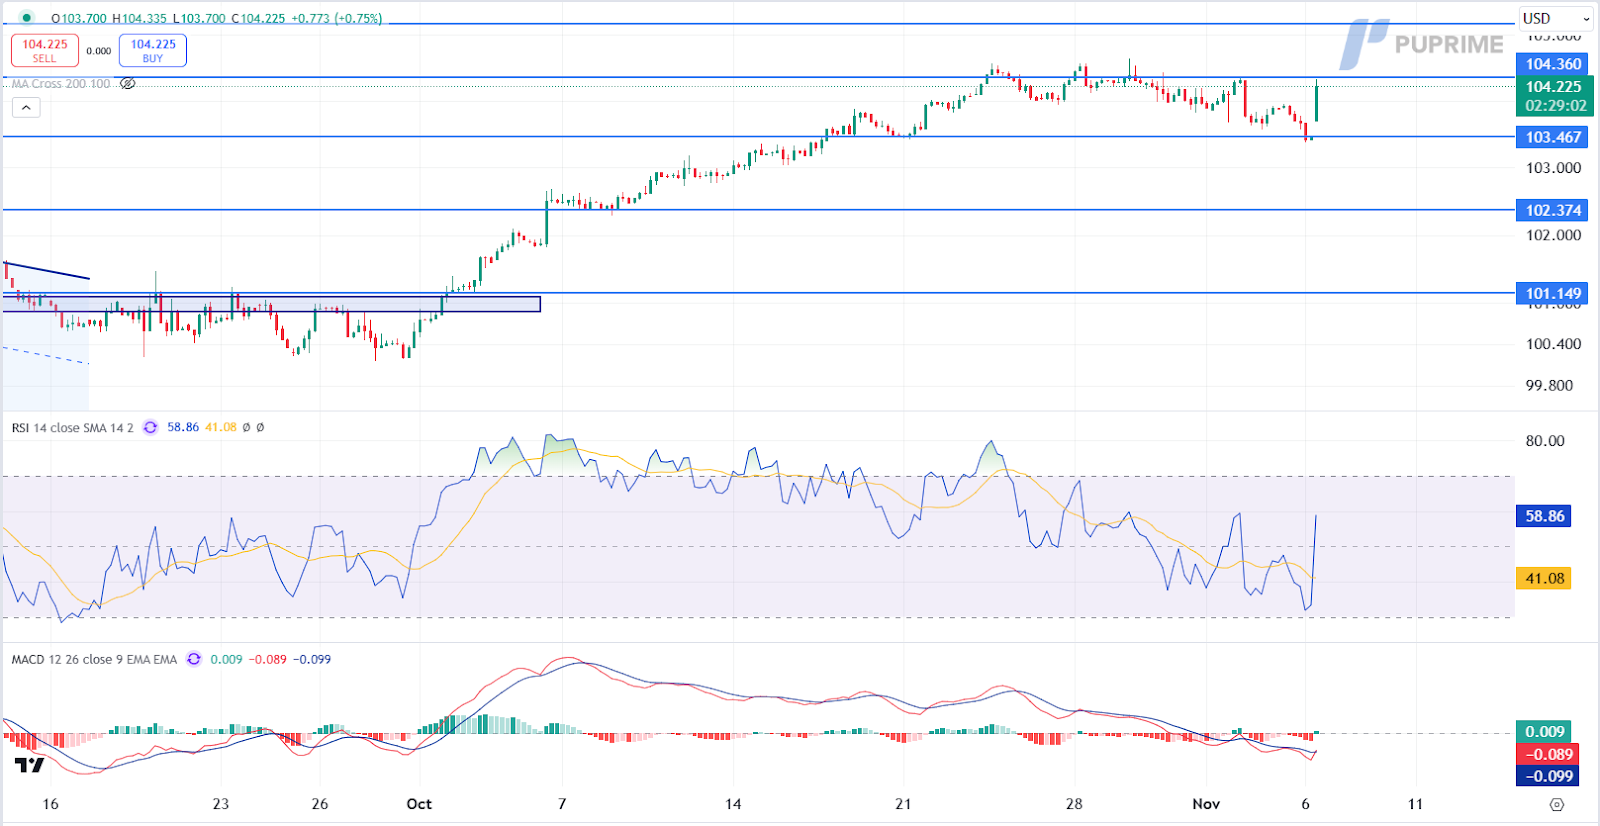1600x826 pixels.
Task: Click the BUY 104.225 button
Action: click(153, 50)
